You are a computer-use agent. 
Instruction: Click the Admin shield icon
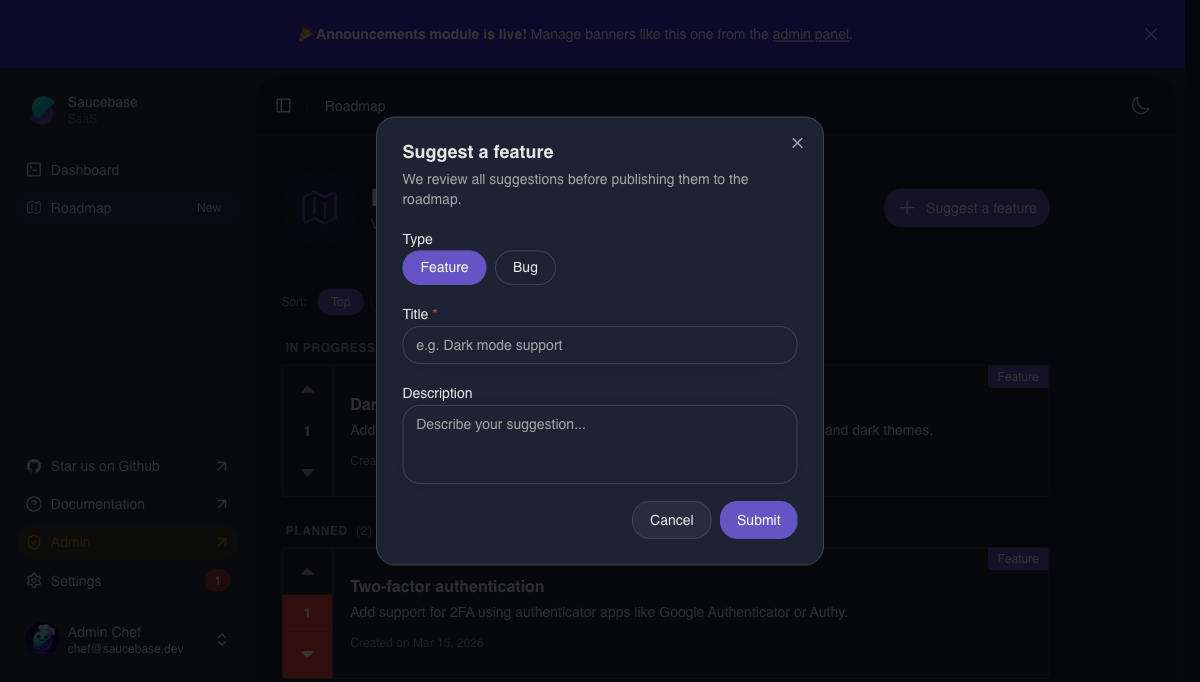33,541
